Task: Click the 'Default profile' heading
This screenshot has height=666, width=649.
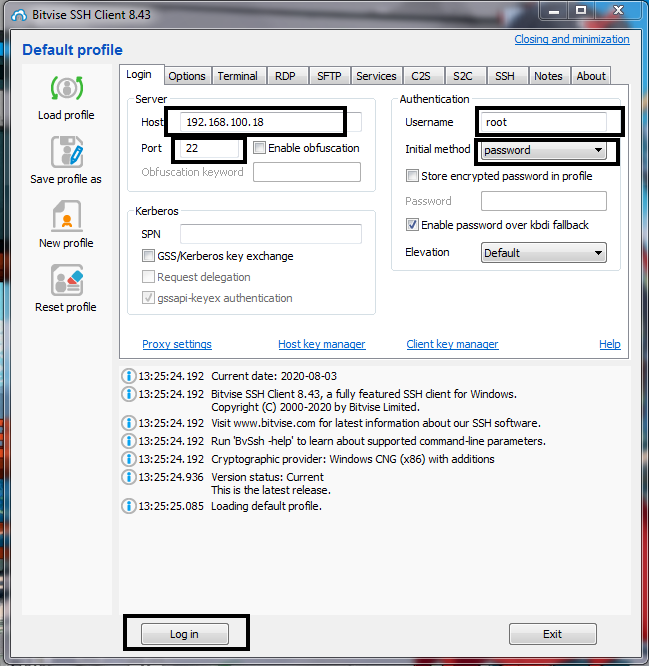Action: point(72,50)
